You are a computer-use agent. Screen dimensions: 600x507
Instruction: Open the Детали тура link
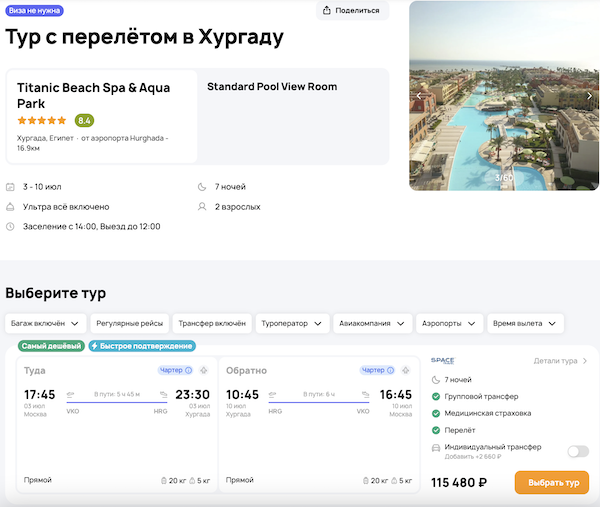(x=560, y=361)
